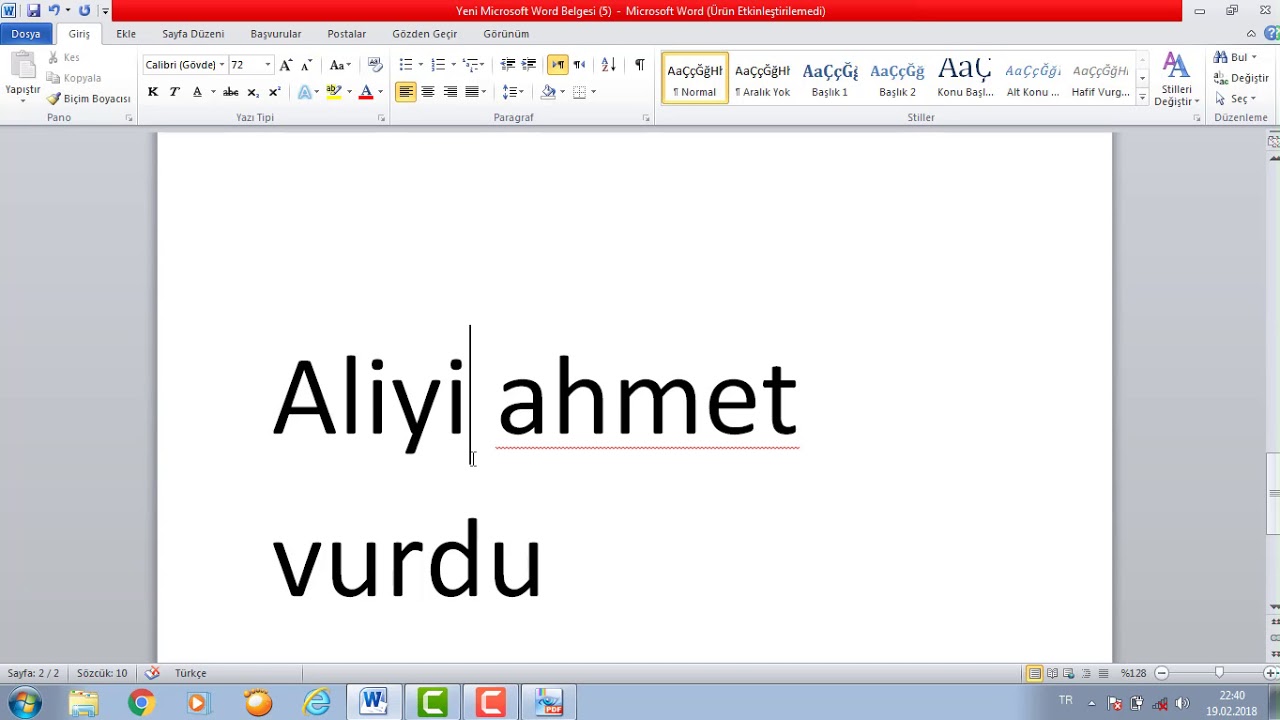Screen dimensions: 1280x720
Task: Open the bullet list dropdown arrow
Action: click(420, 65)
